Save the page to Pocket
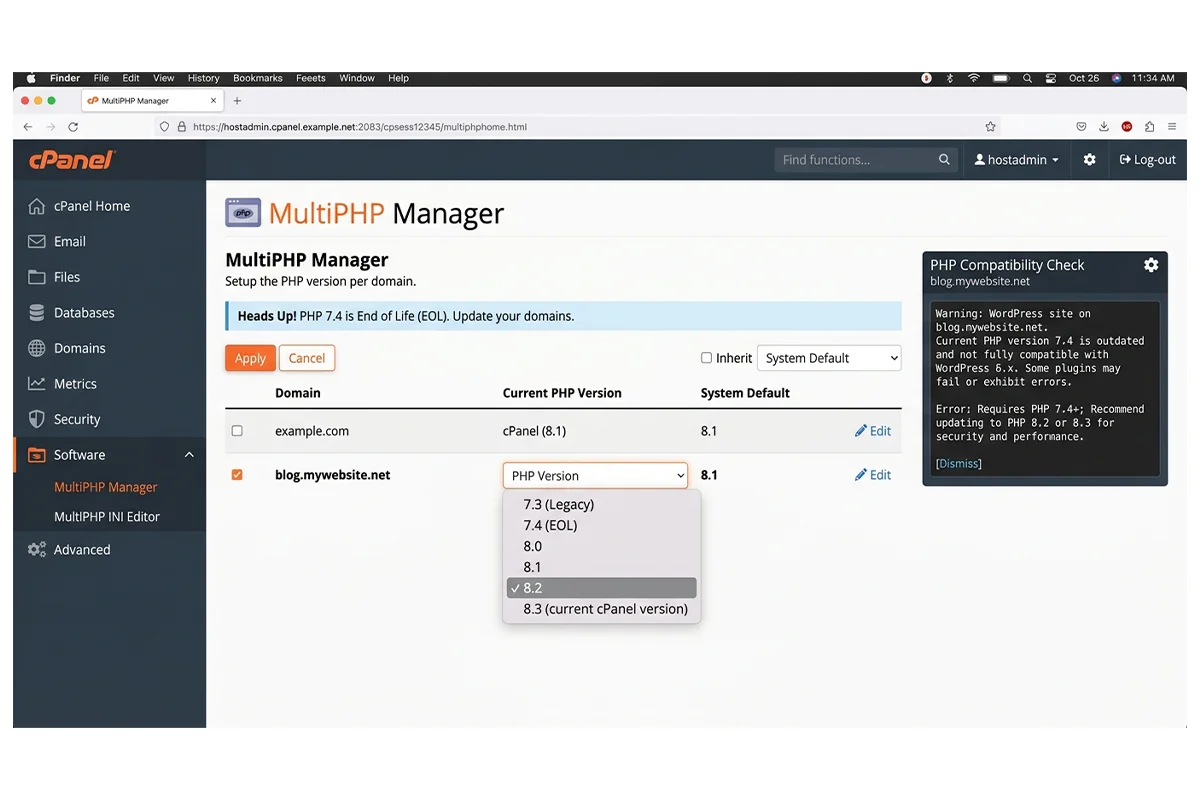The image size is (1200, 800). click(x=1081, y=127)
